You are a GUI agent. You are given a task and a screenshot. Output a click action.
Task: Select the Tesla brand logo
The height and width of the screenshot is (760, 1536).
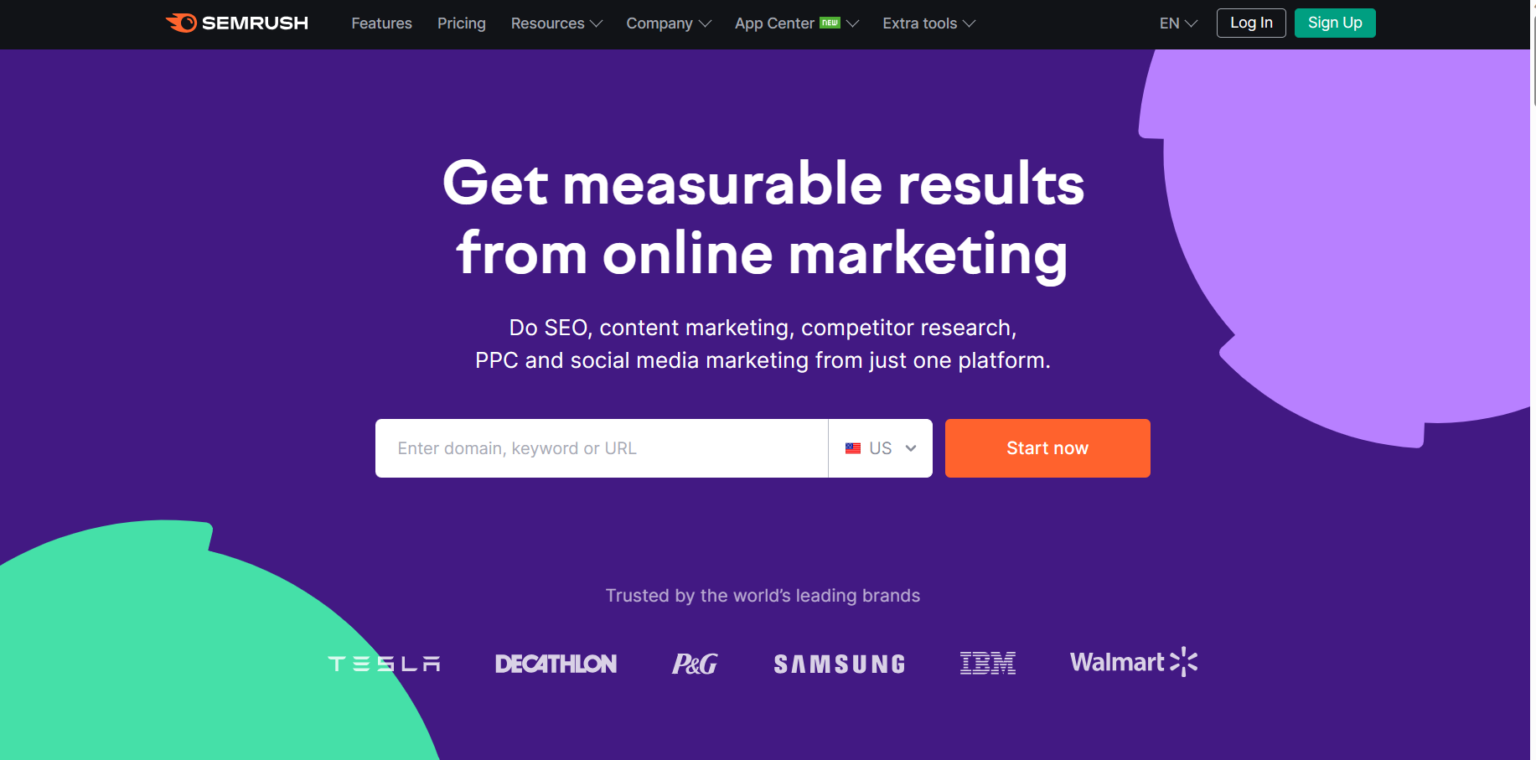point(383,662)
